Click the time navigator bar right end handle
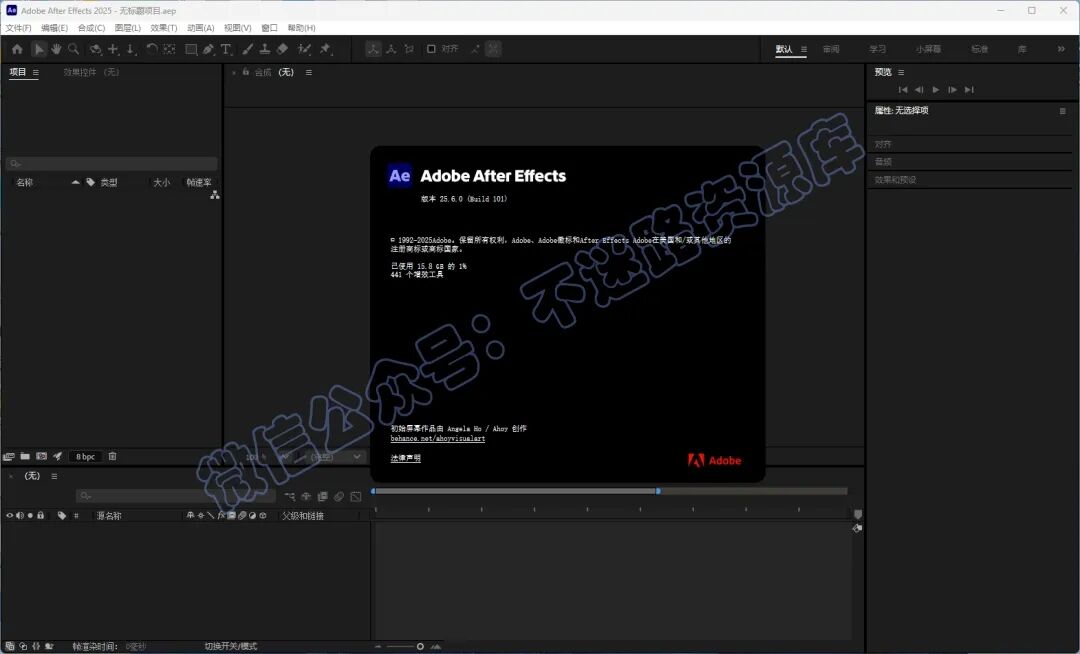1080x654 pixels. [x=658, y=491]
